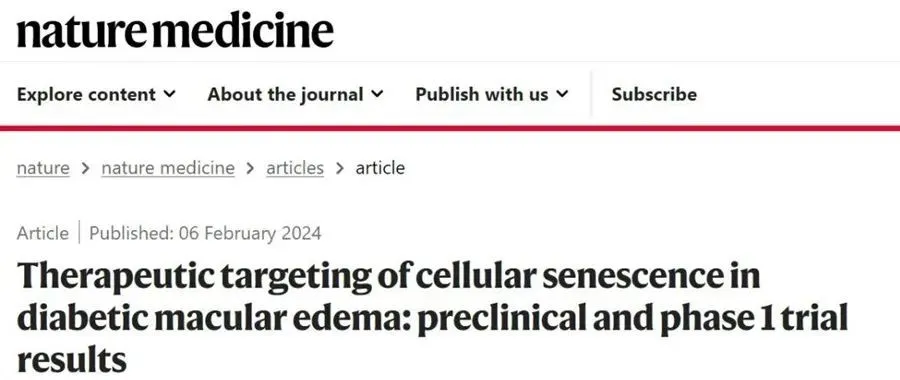The height and width of the screenshot is (380, 900).
Task: Click the Subscribe link
Action: click(654, 94)
